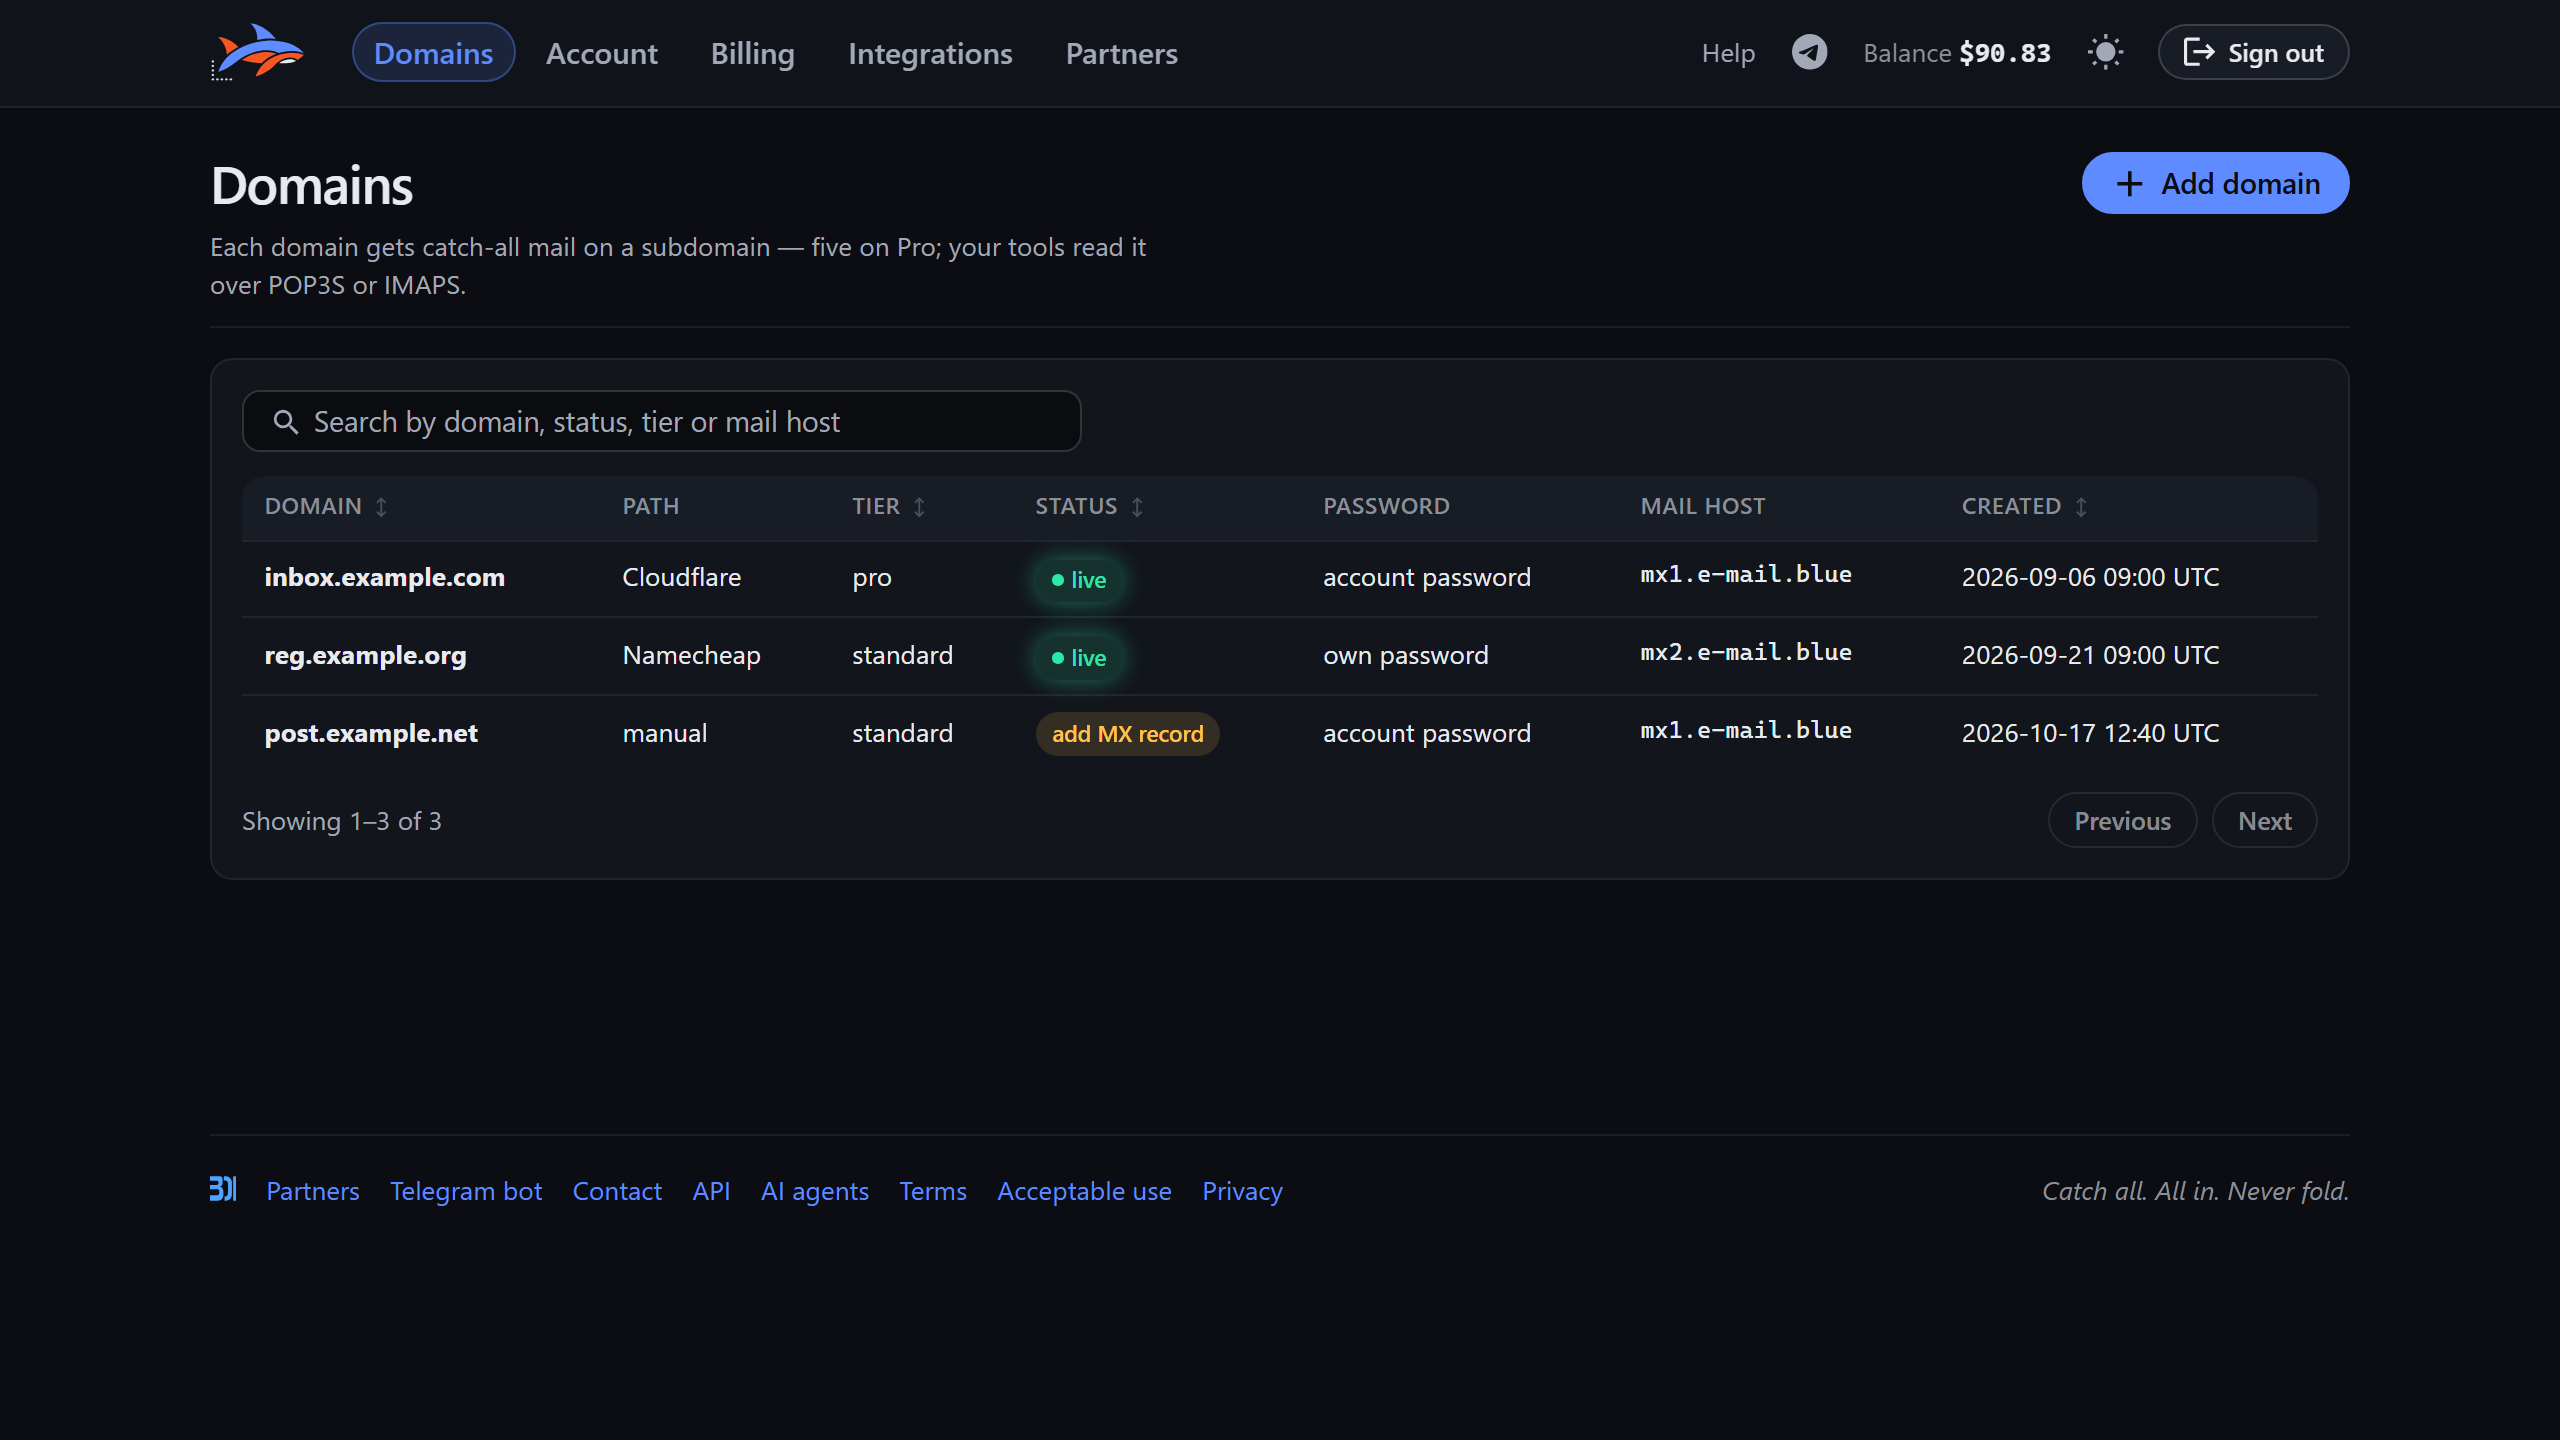This screenshot has height=1440, width=2560.
Task: Open the Account nav tab
Action: [x=601, y=53]
